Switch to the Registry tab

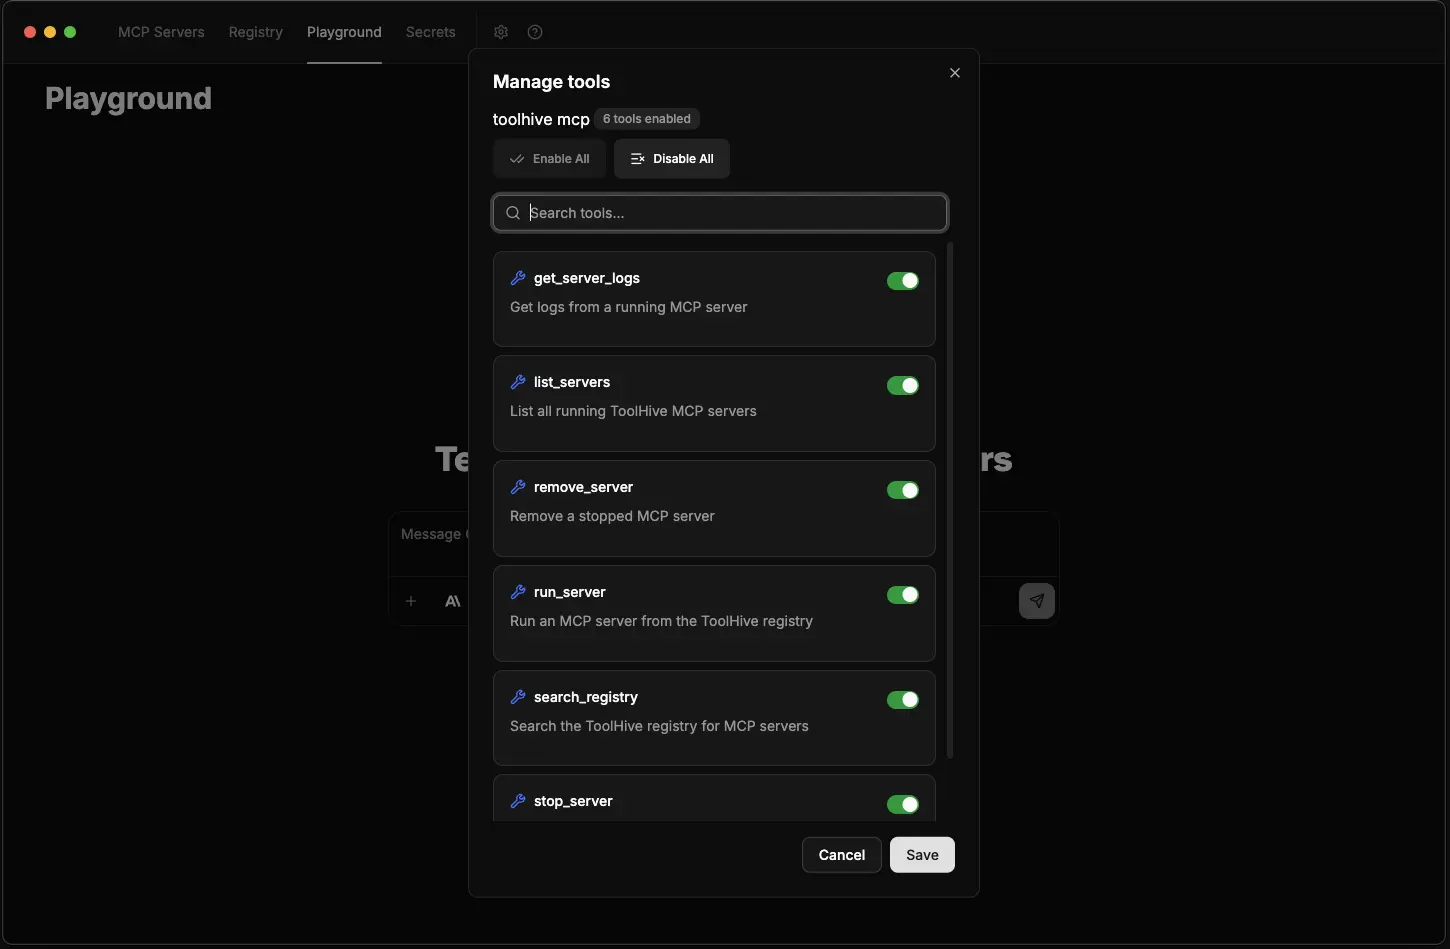tap(255, 31)
